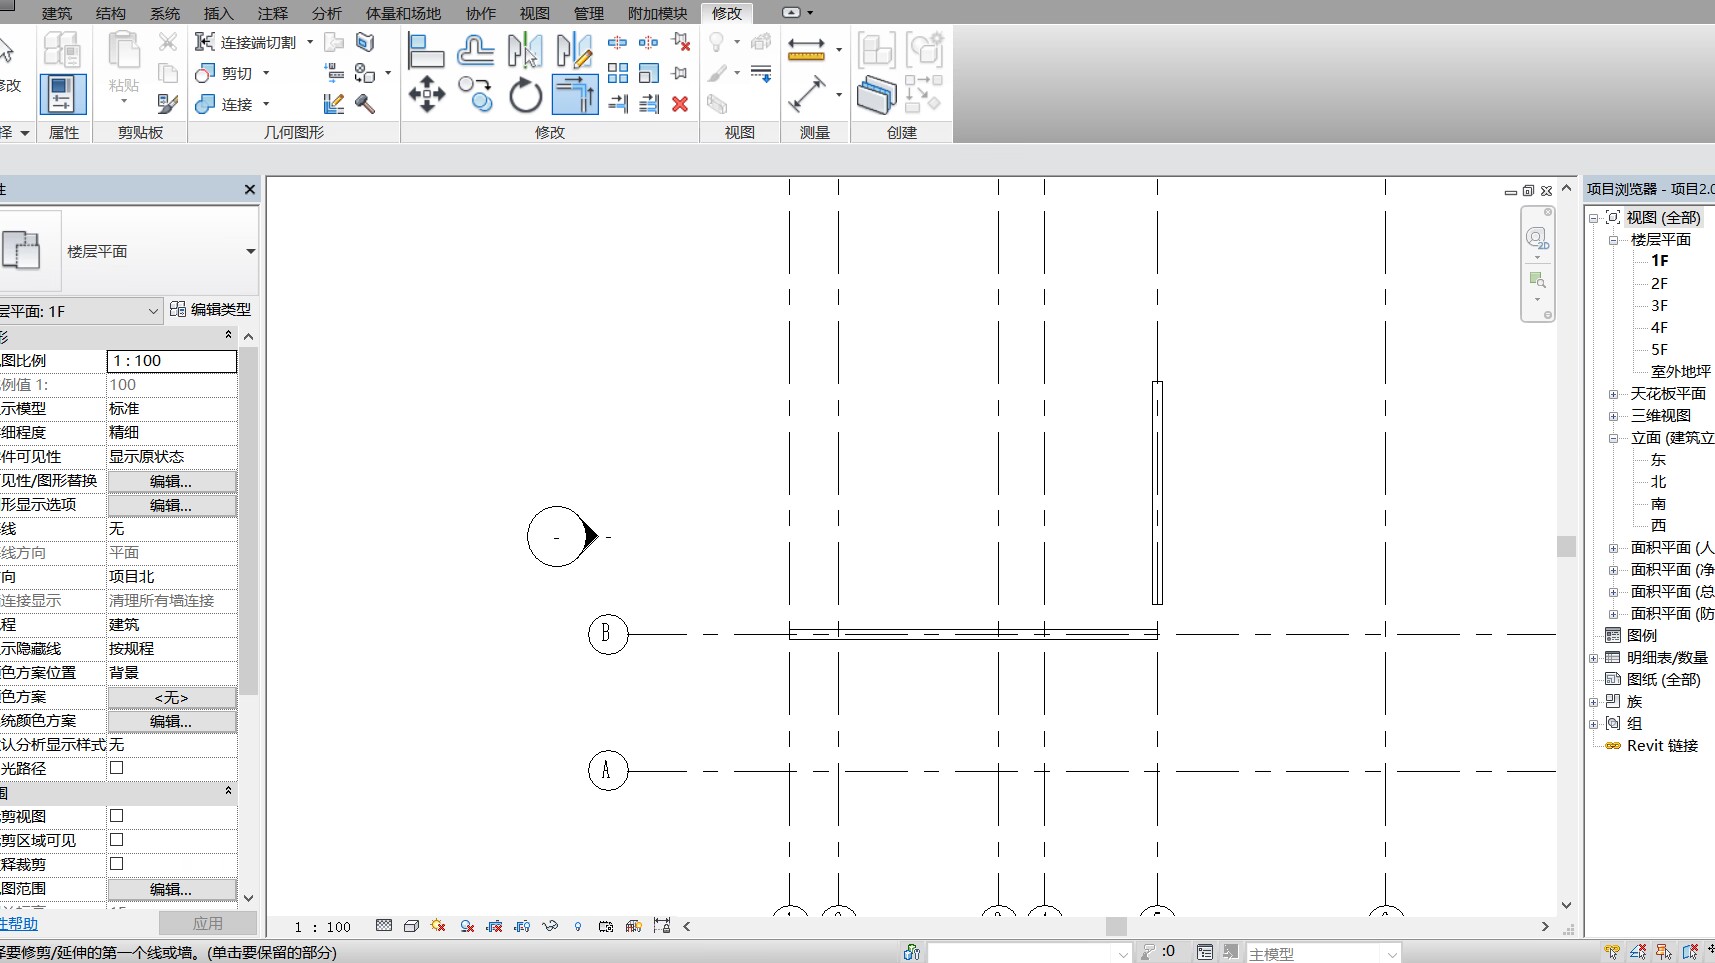The height and width of the screenshot is (963, 1715).
Task: Open the 剪切 dropdown arrow
Action: tap(266, 73)
